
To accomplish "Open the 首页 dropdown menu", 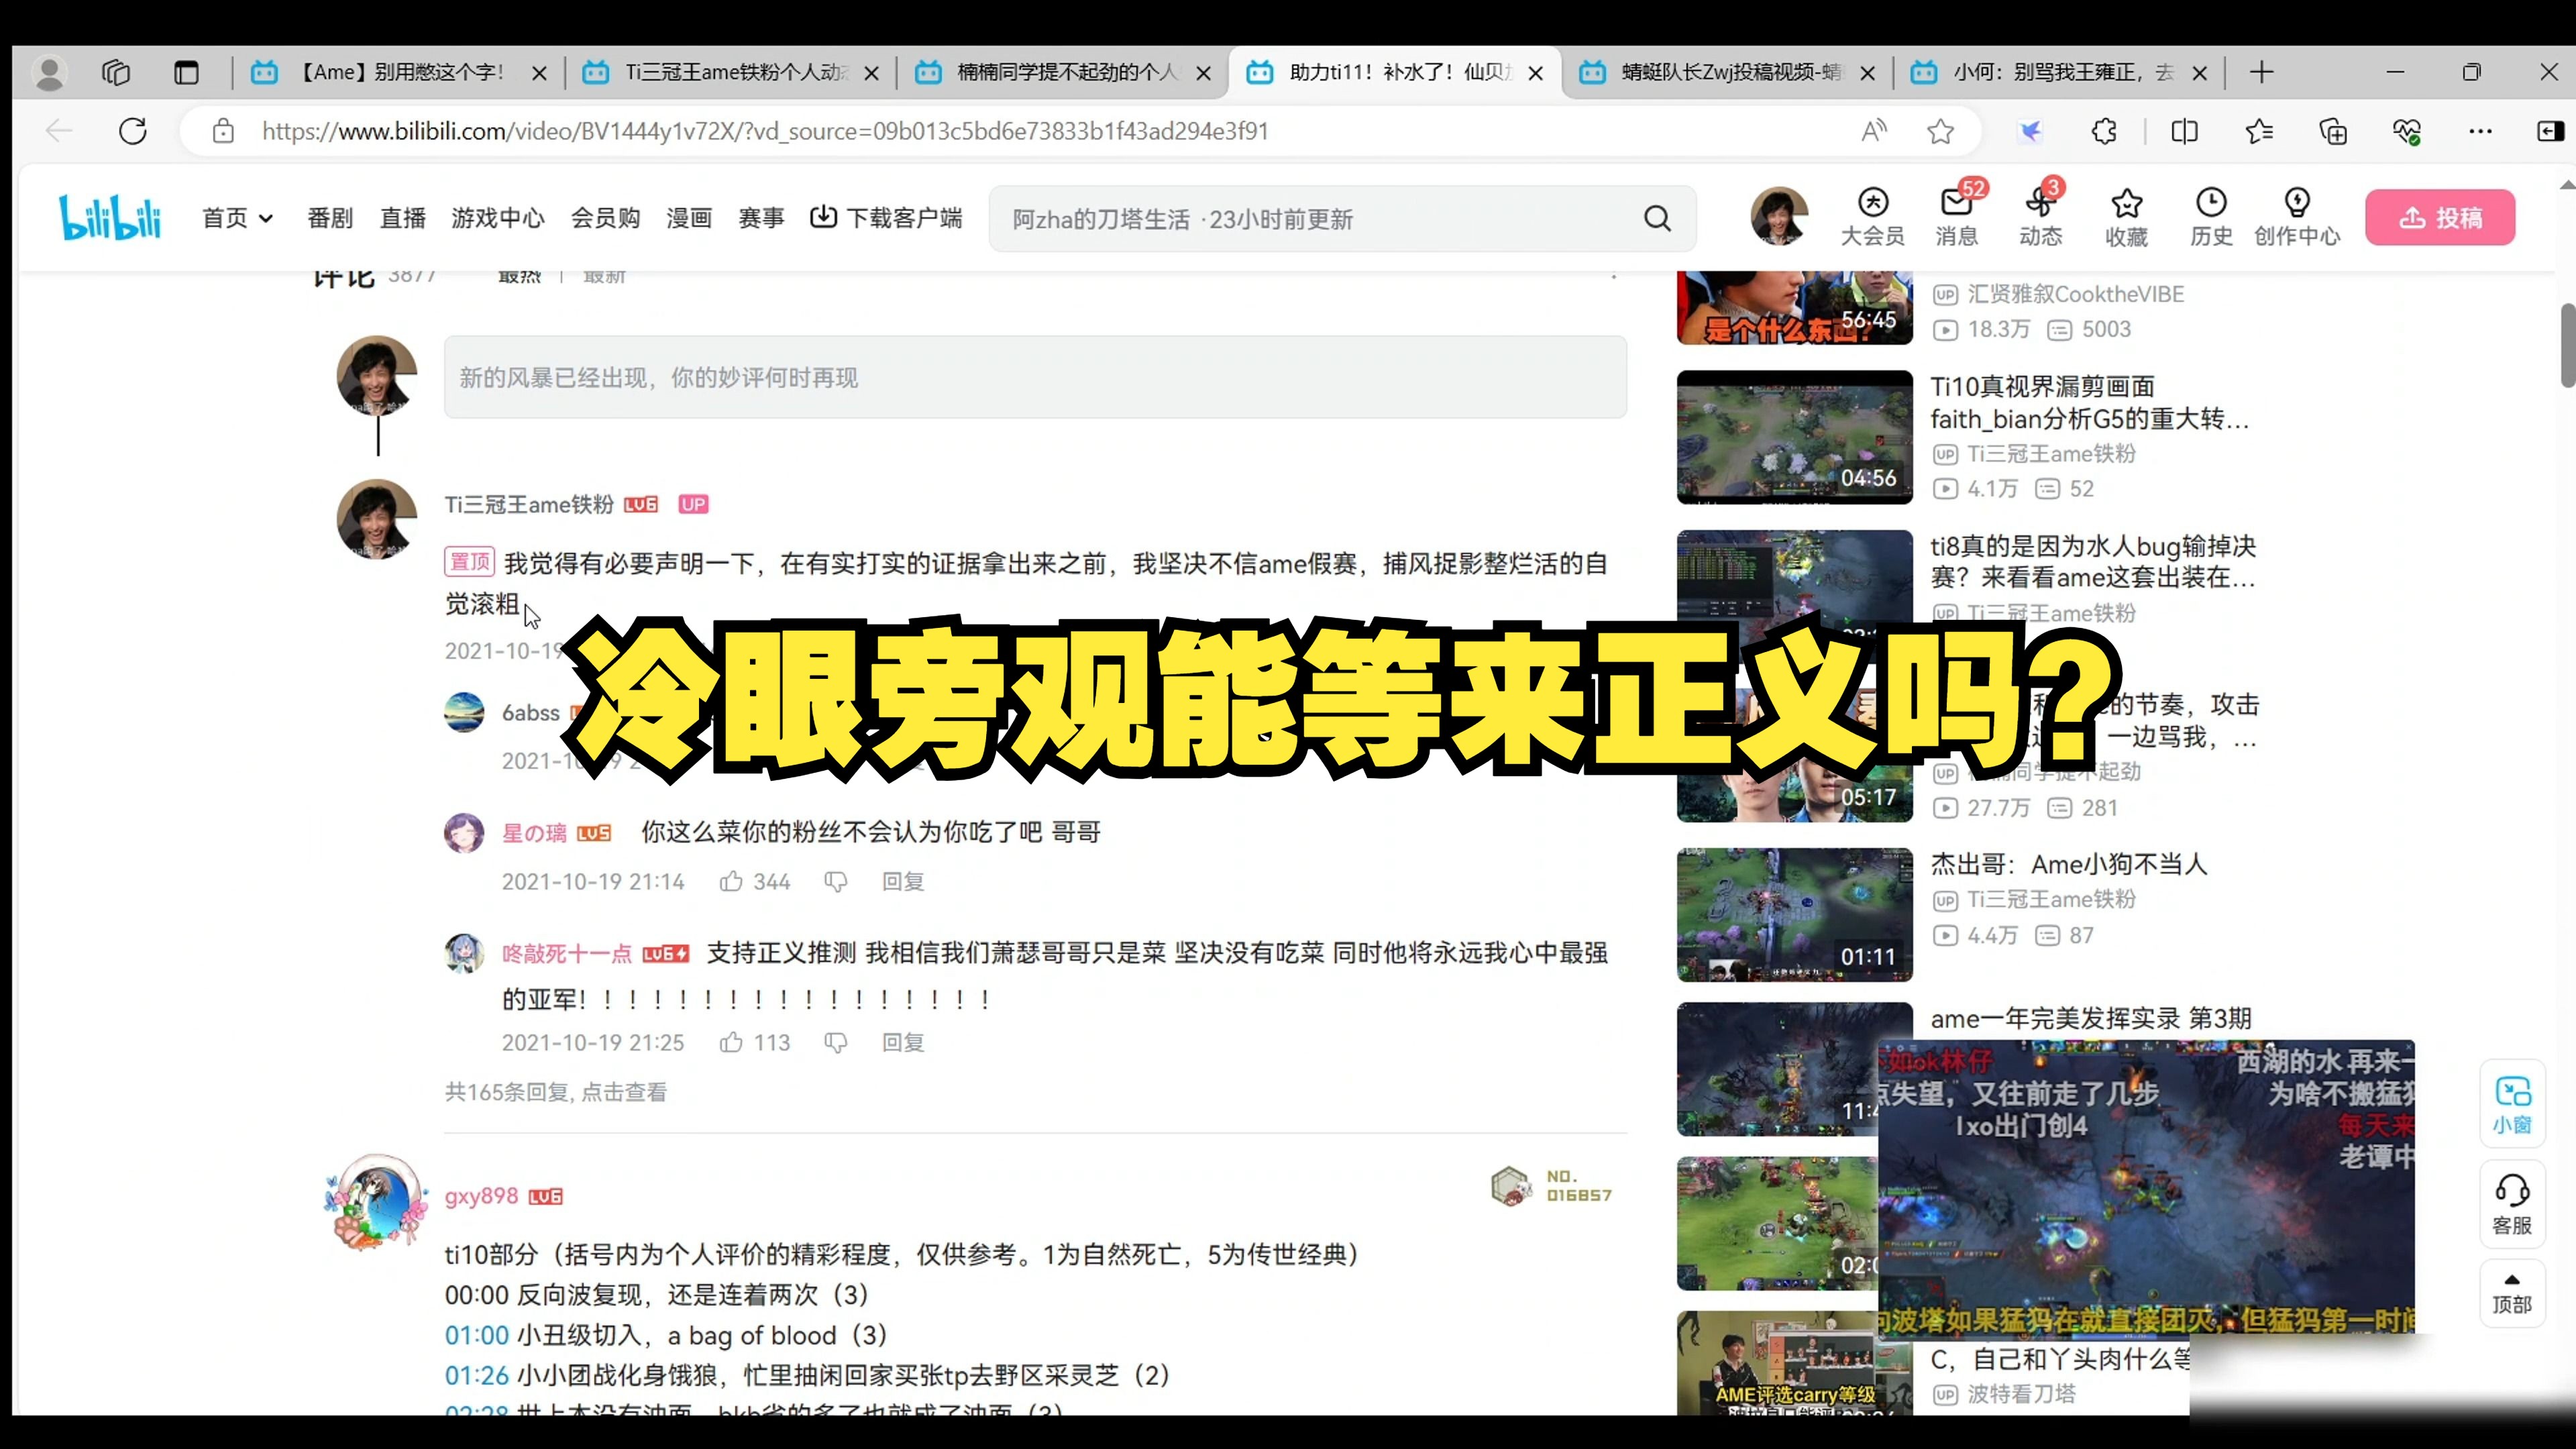I will pyautogui.click(x=237, y=218).
